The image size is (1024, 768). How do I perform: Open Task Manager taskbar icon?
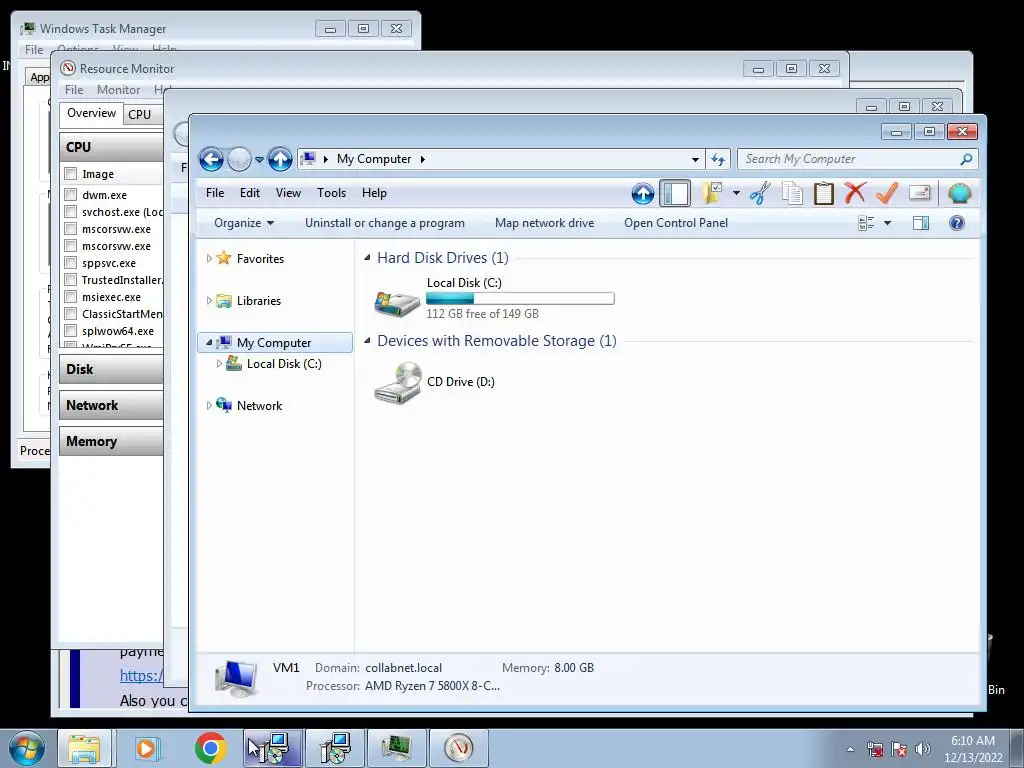click(x=396, y=748)
